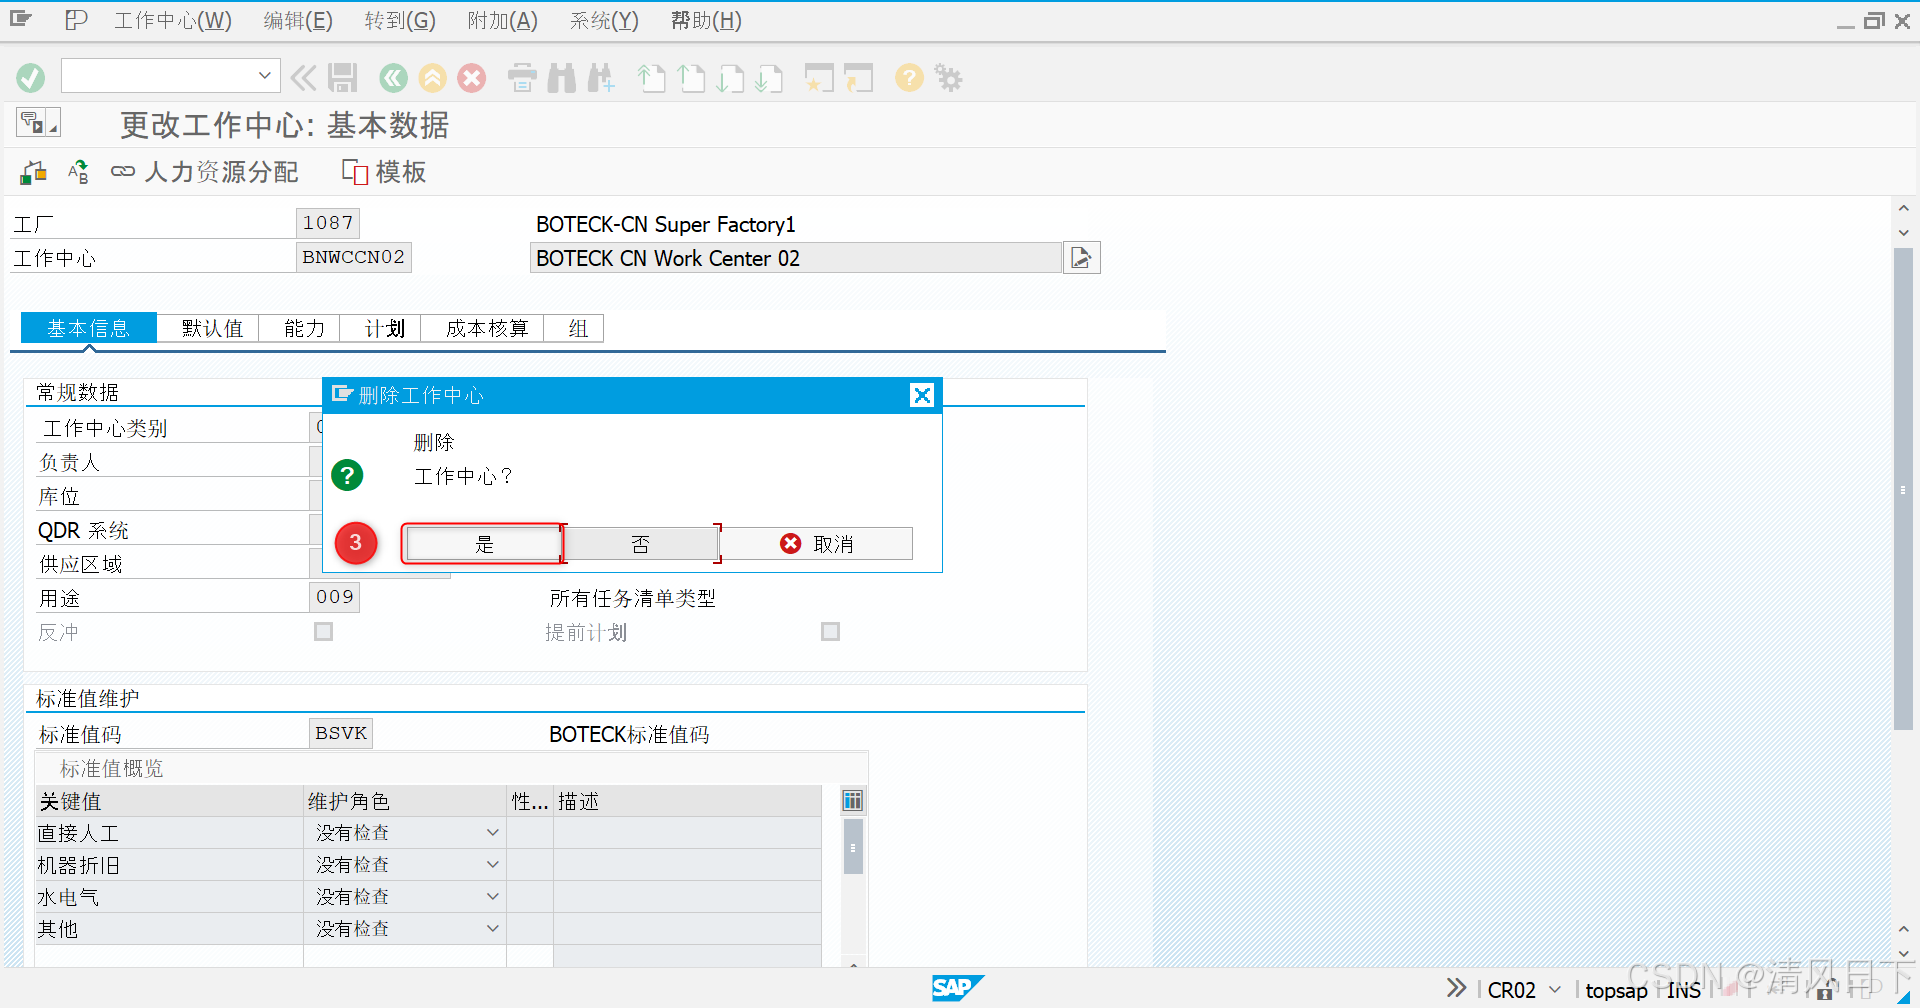Click the long text edit icon beside description
Viewport: 1920px width, 1008px height.
1081,258
